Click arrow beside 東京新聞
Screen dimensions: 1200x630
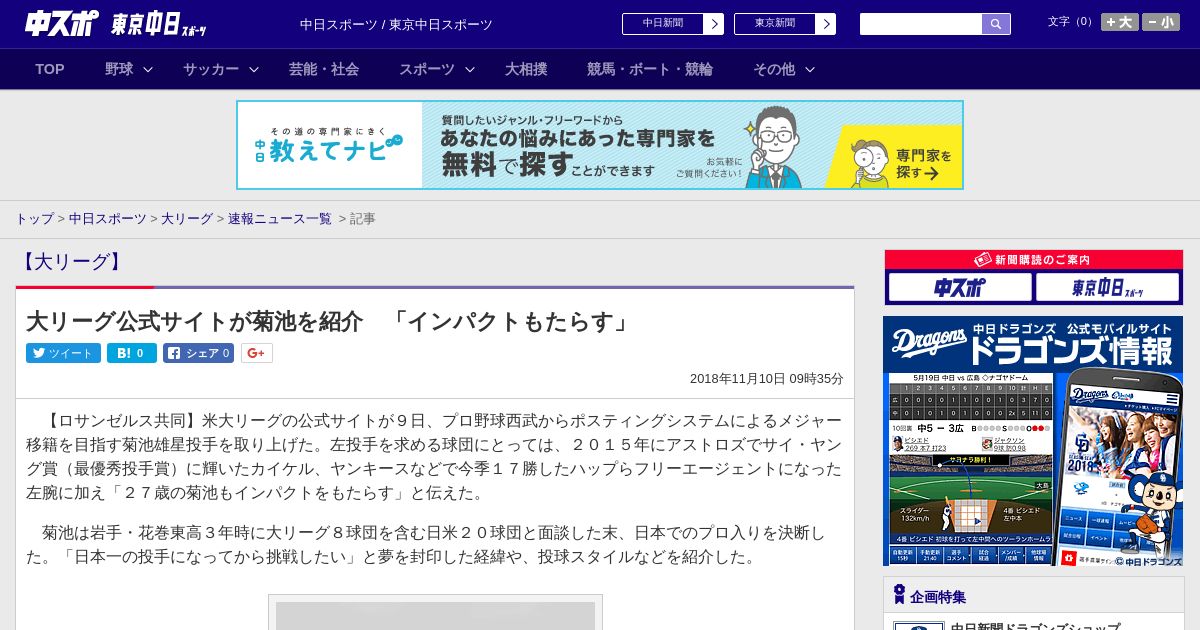point(825,24)
